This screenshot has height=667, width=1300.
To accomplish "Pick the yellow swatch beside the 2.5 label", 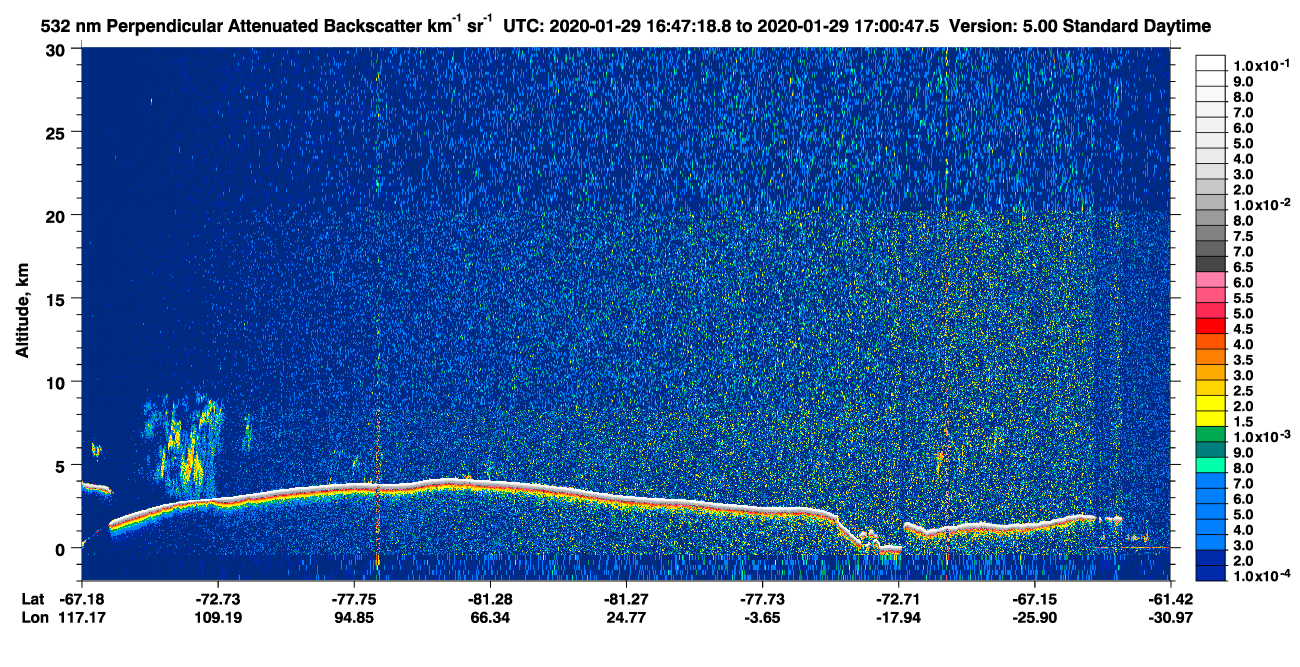I will click(1211, 388).
